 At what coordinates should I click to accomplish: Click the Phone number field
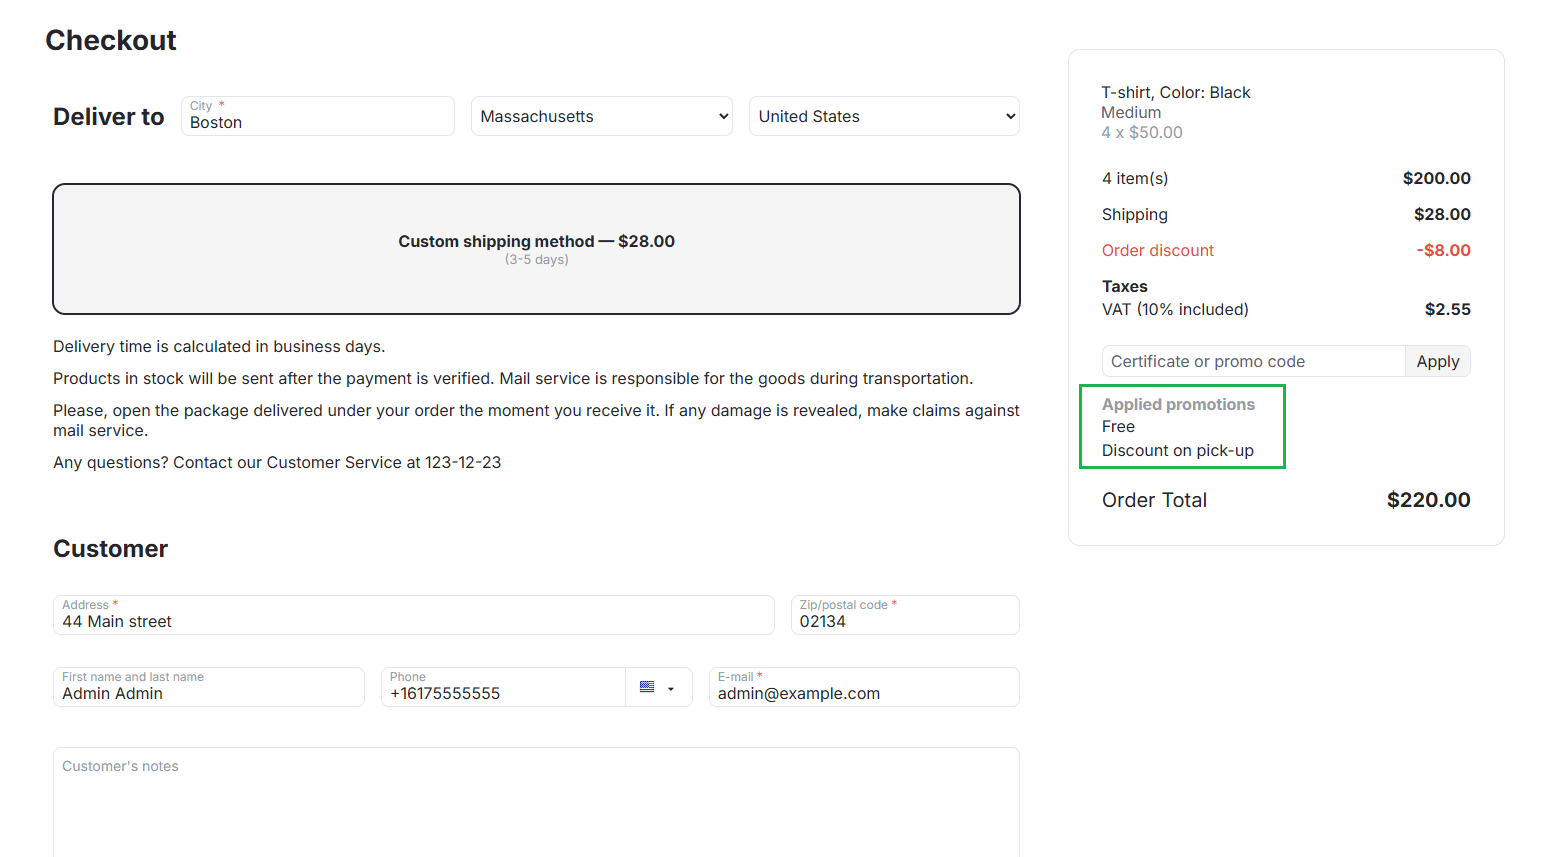(503, 687)
